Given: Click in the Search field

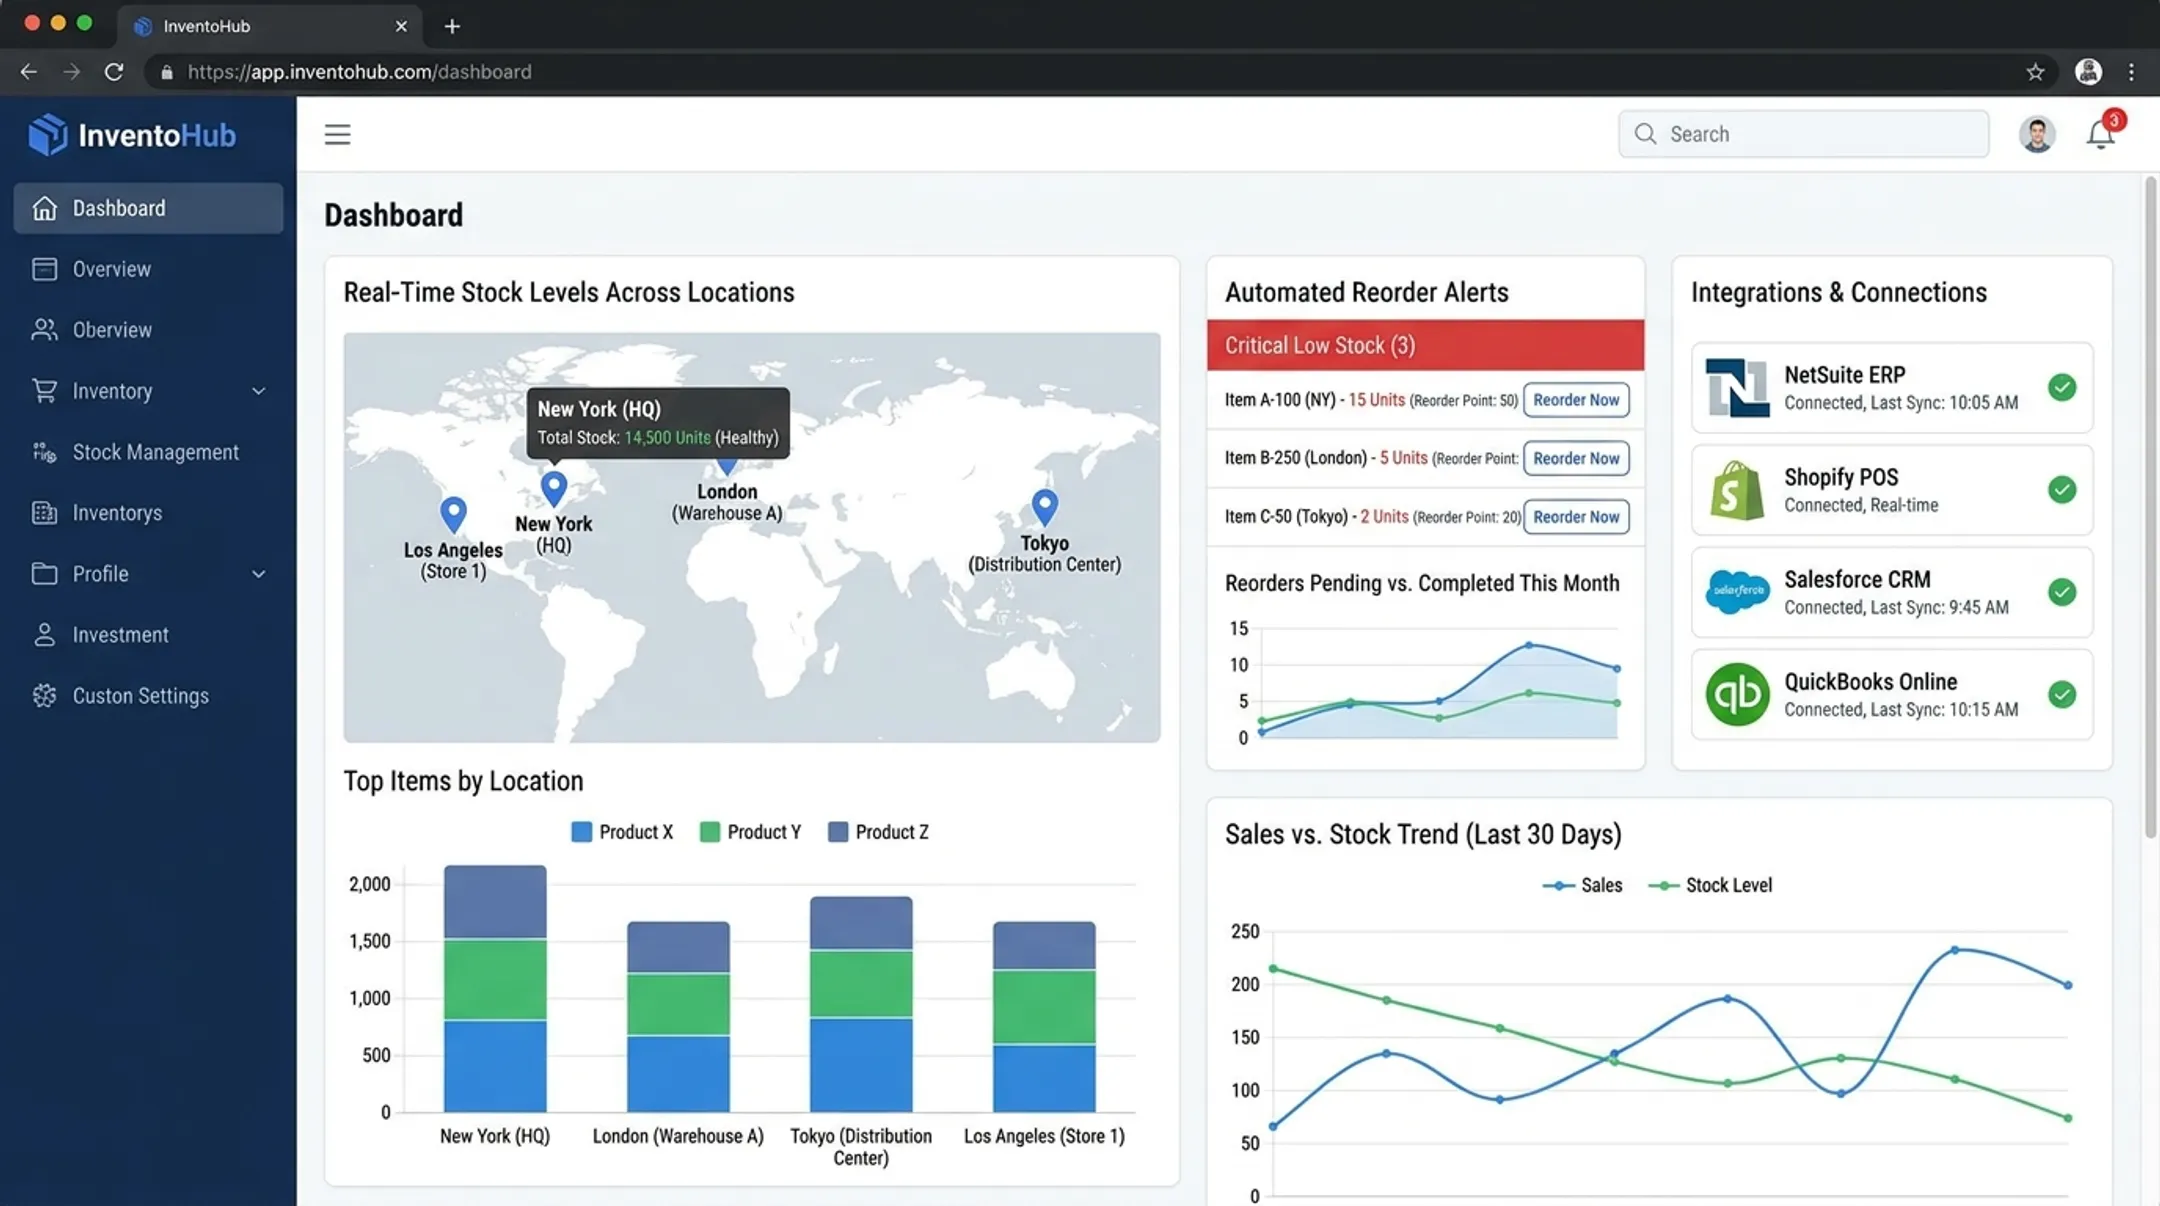Looking at the screenshot, I should coord(1803,134).
